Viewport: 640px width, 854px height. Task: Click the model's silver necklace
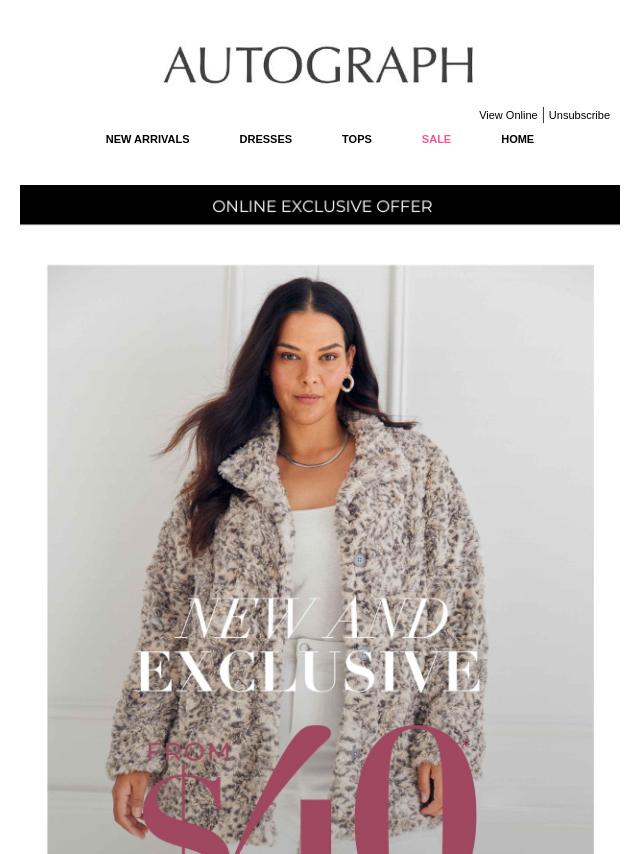(x=313, y=456)
